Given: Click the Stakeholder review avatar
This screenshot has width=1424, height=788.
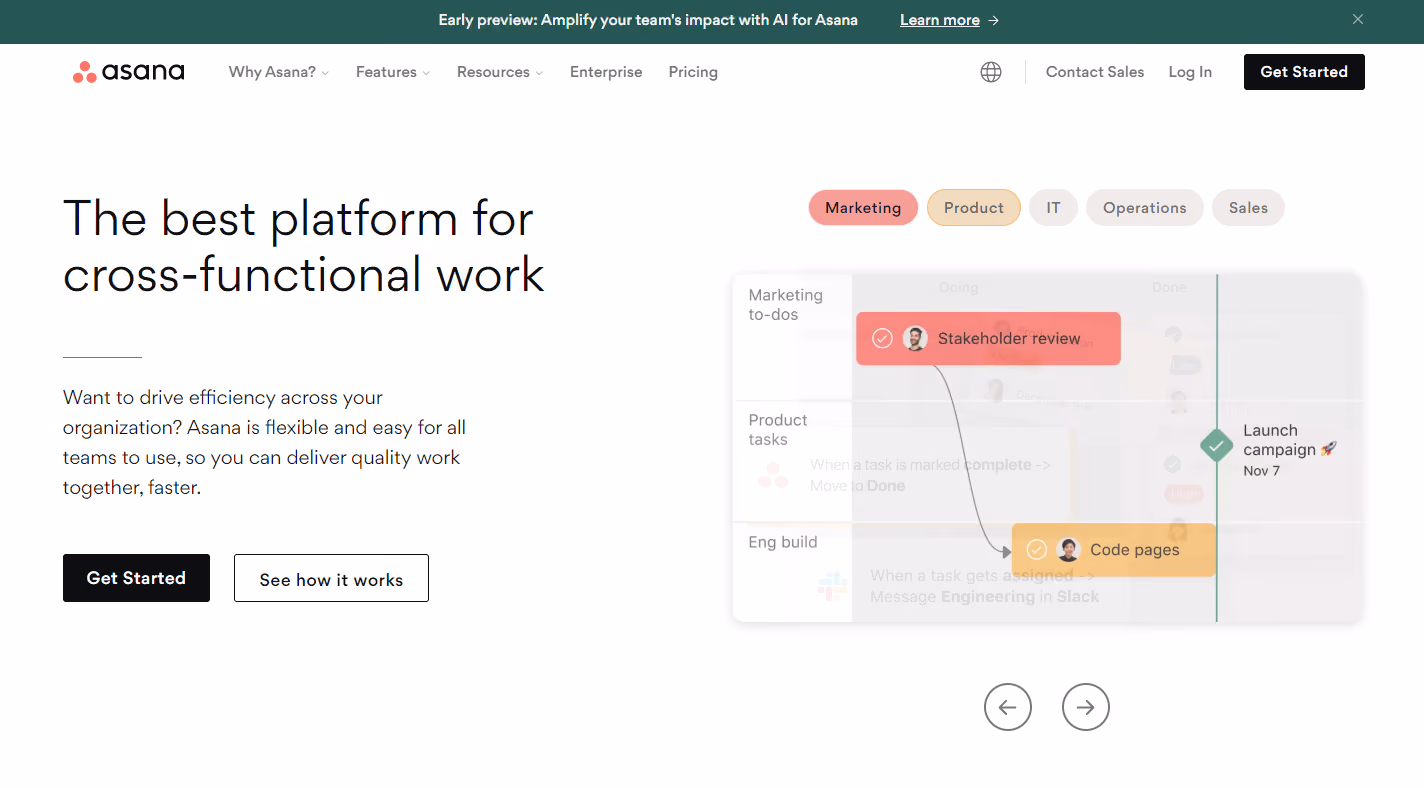Looking at the screenshot, I should tap(915, 338).
